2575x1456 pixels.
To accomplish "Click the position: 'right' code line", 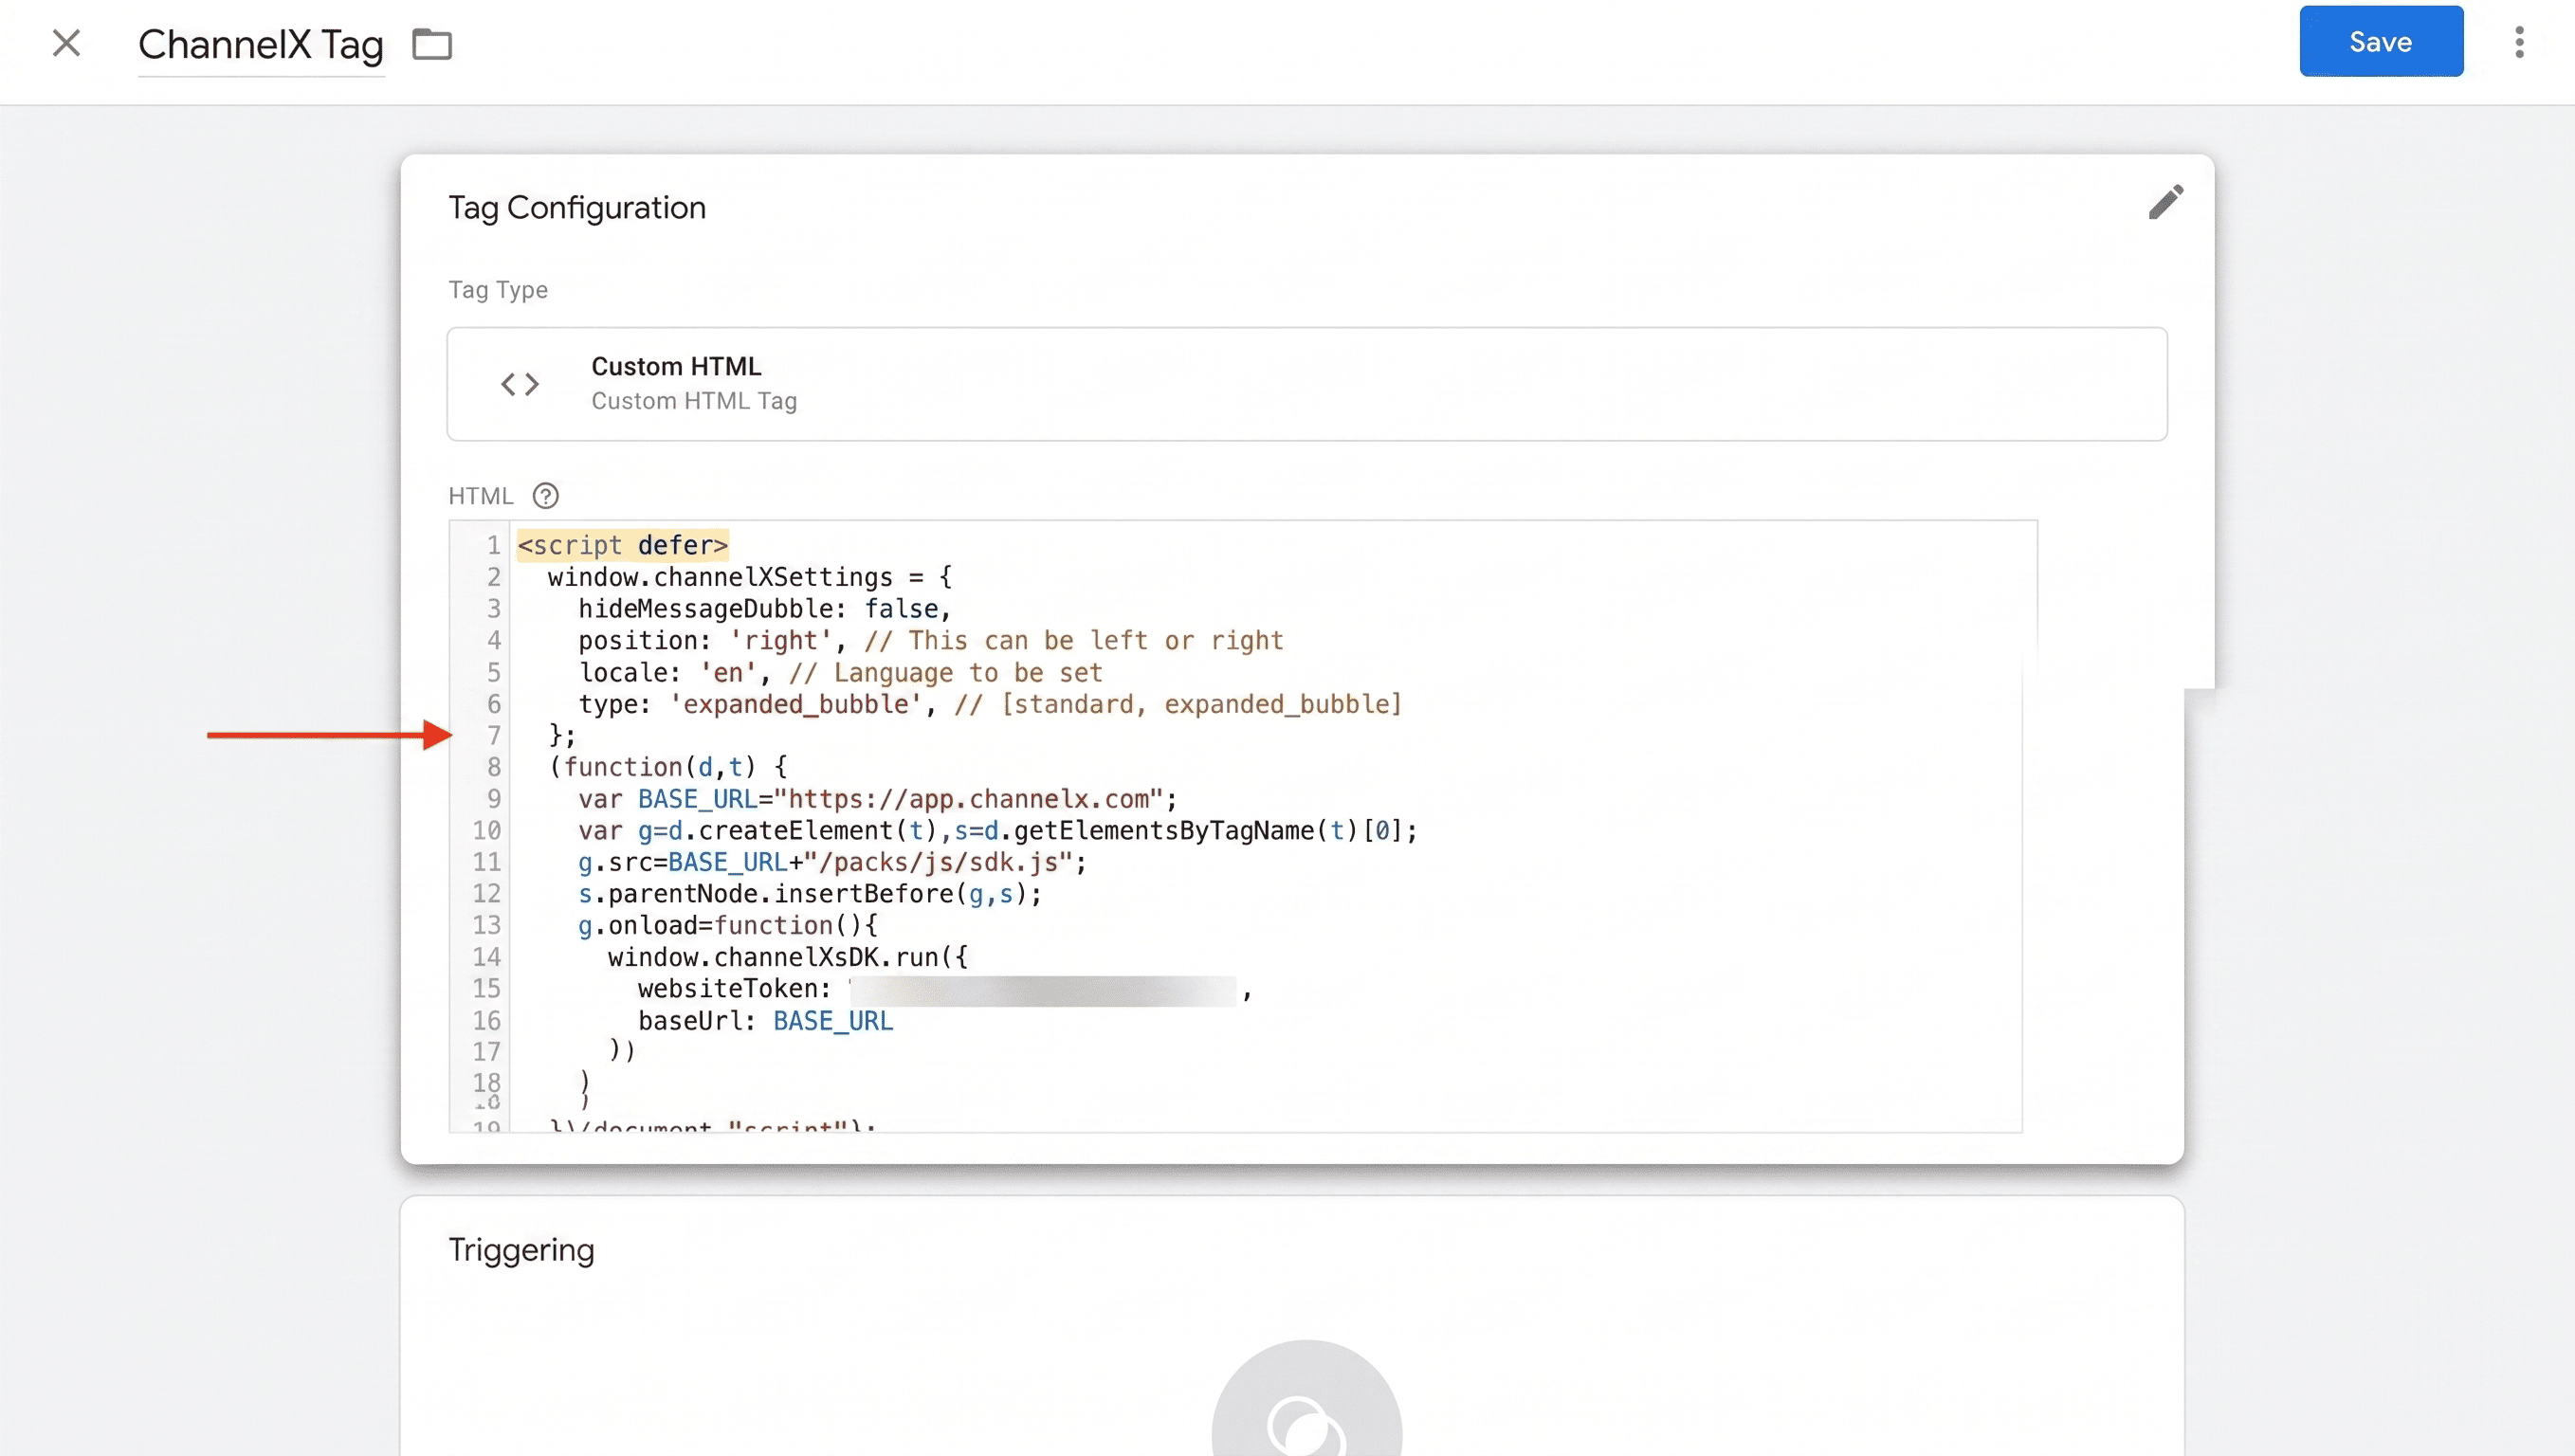I will click(x=930, y=640).
